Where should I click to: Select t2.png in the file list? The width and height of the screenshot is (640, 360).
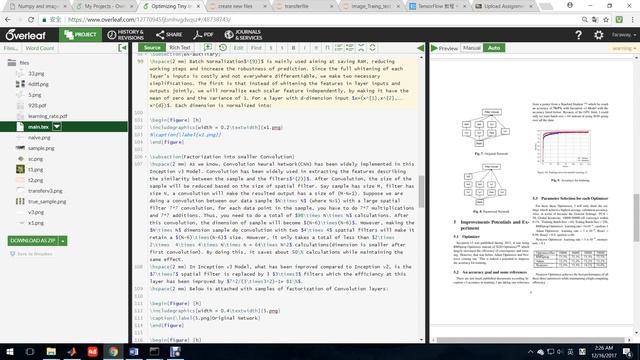click(x=36, y=180)
